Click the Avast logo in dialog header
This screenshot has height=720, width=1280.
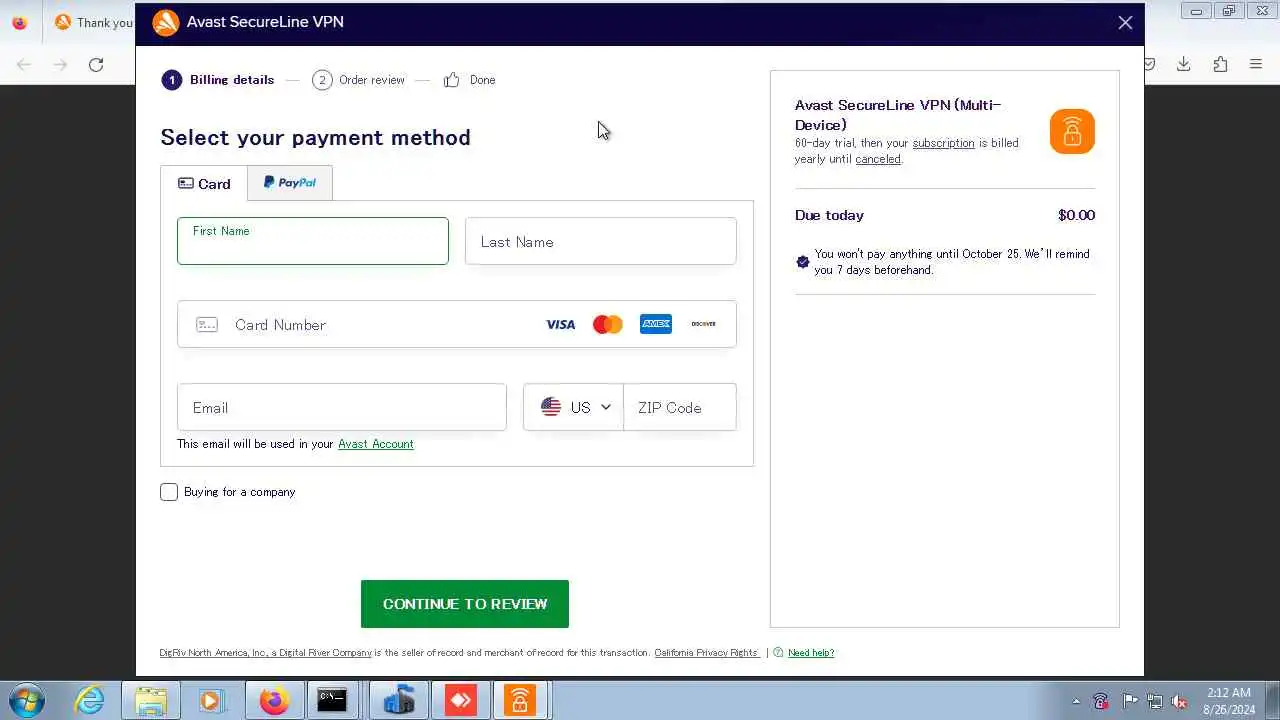click(166, 22)
